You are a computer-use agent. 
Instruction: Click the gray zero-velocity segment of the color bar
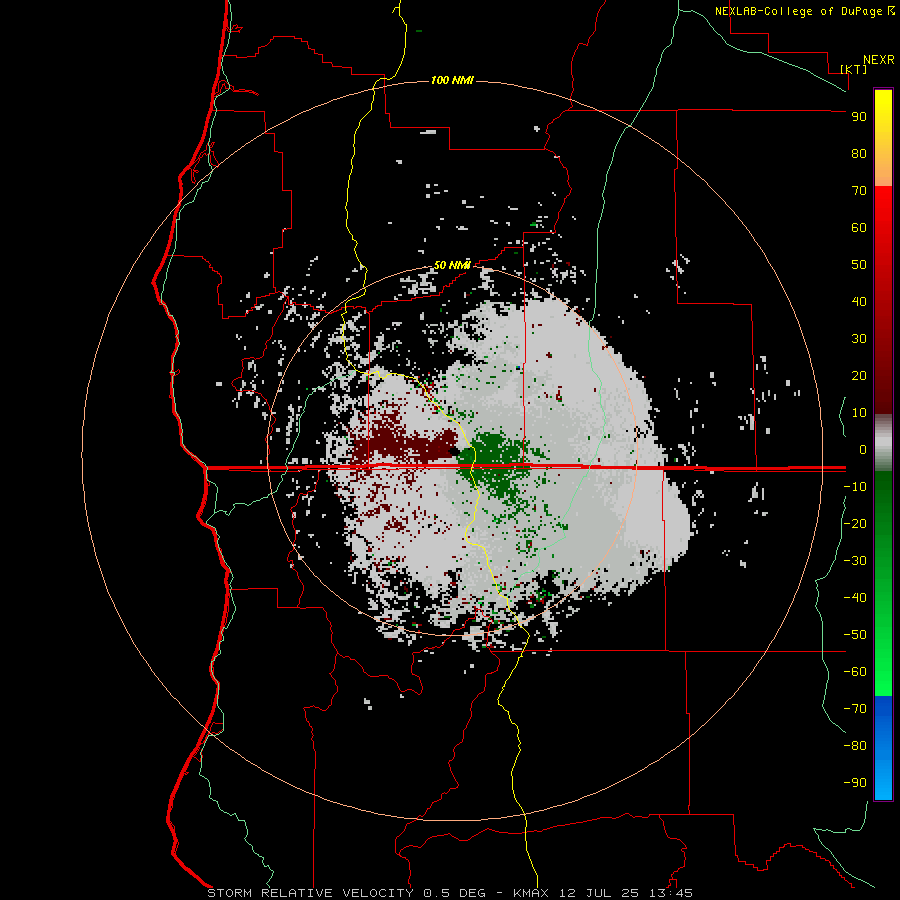[883, 443]
